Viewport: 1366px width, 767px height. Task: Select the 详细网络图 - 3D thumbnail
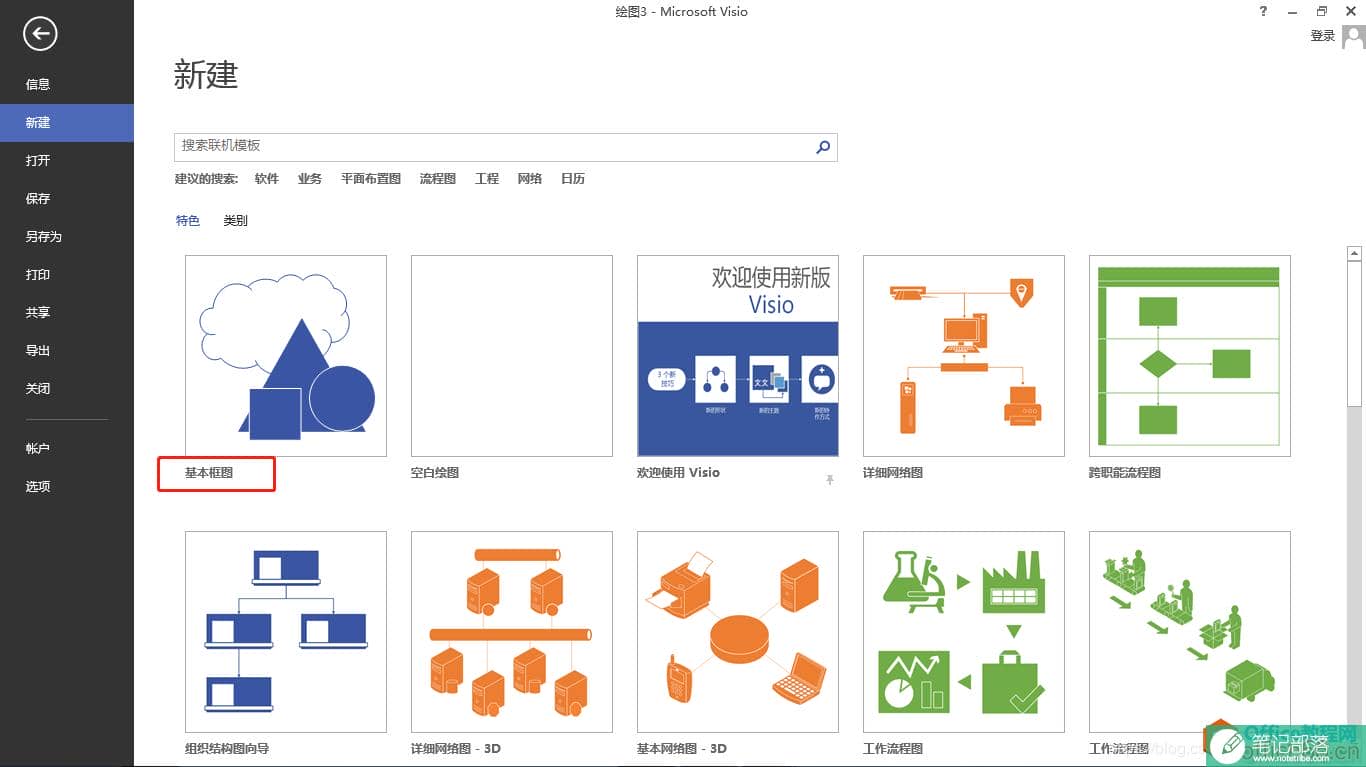512,632
